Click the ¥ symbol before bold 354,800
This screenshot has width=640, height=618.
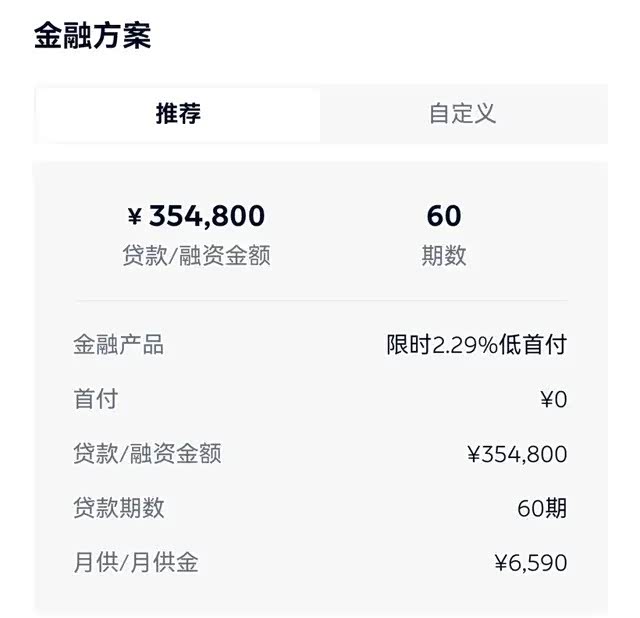click(136, 217)
